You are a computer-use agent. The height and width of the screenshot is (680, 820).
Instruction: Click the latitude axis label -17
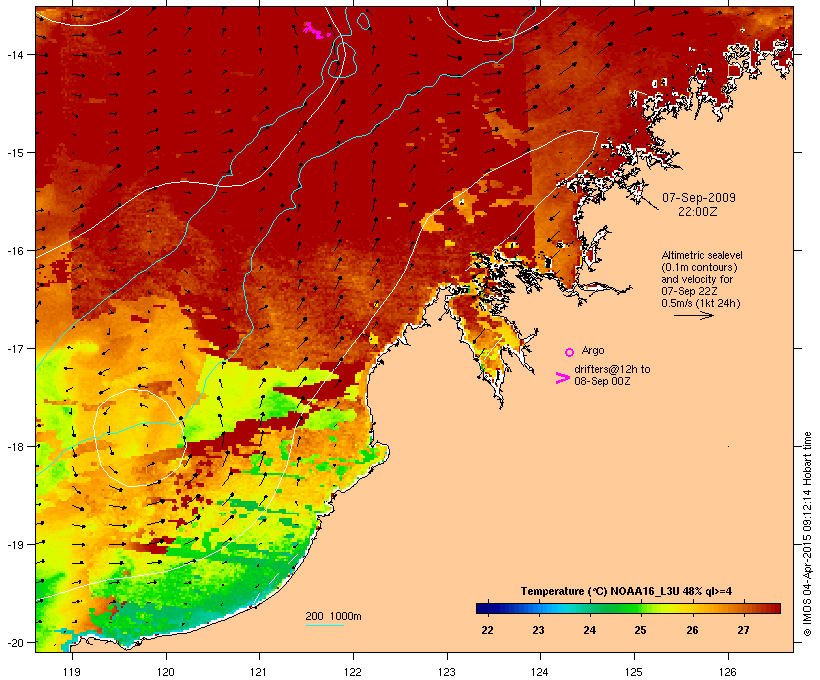(x=14, y=348)
